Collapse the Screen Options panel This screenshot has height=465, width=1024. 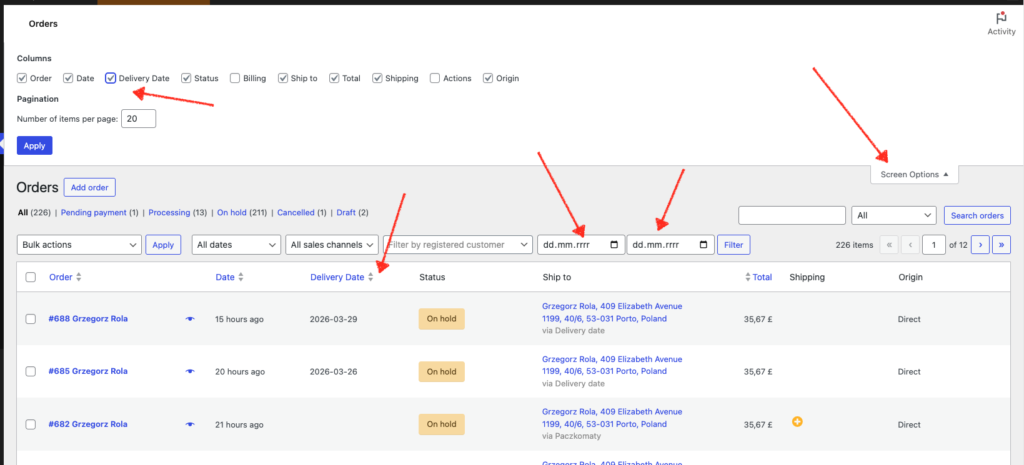pos(914,174)
